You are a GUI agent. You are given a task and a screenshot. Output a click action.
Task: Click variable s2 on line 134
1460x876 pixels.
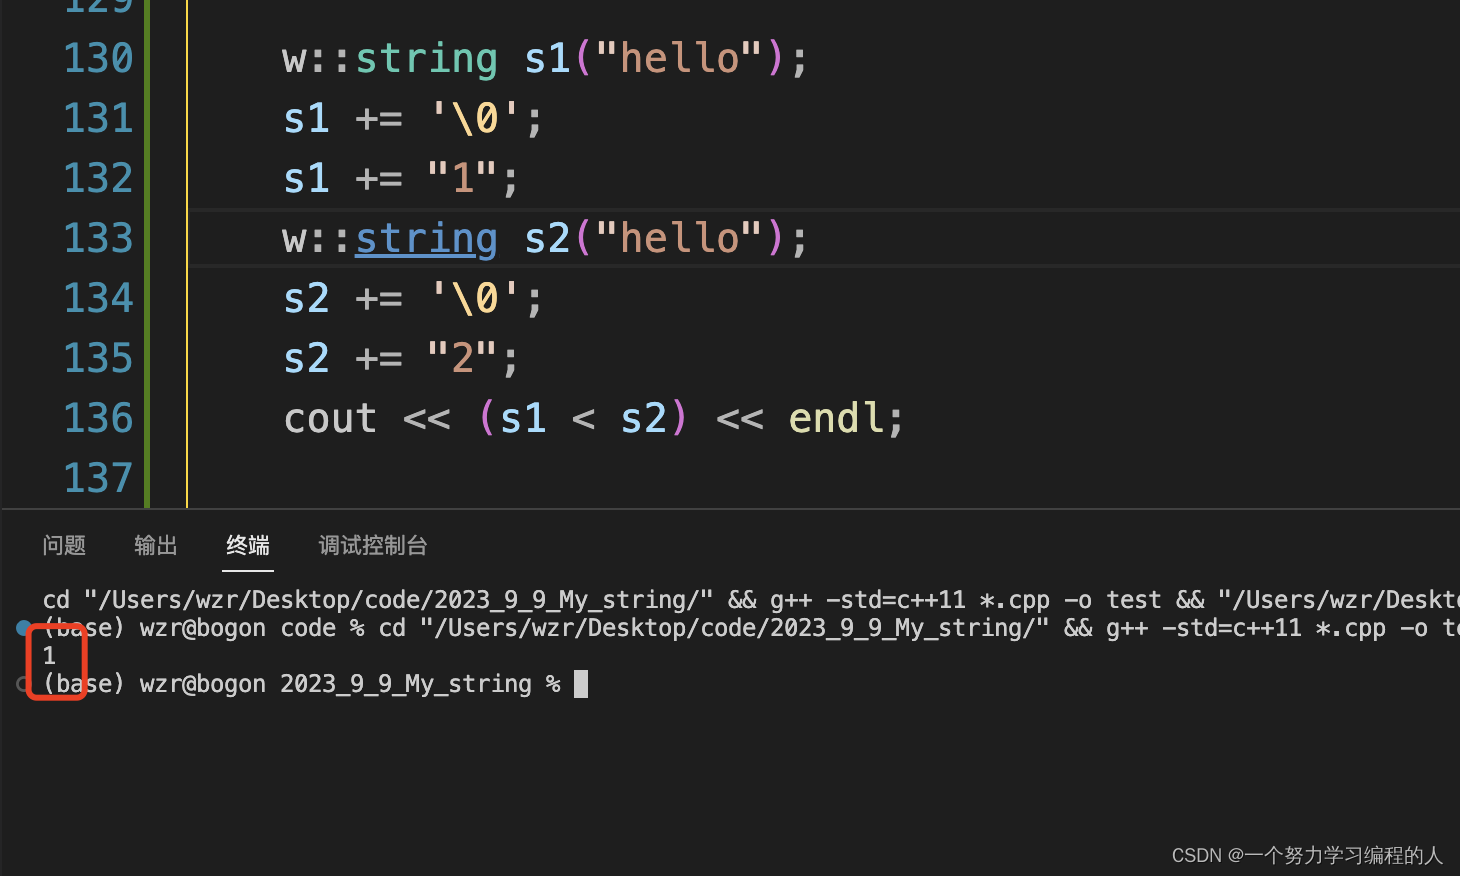click(x=306, y=299)
